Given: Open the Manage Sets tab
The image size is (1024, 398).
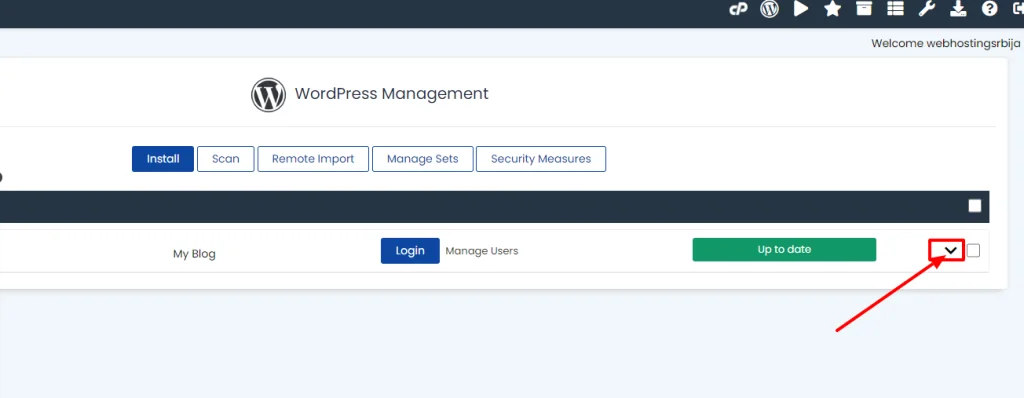Looking at the screenshot, I should pos(423,159).
